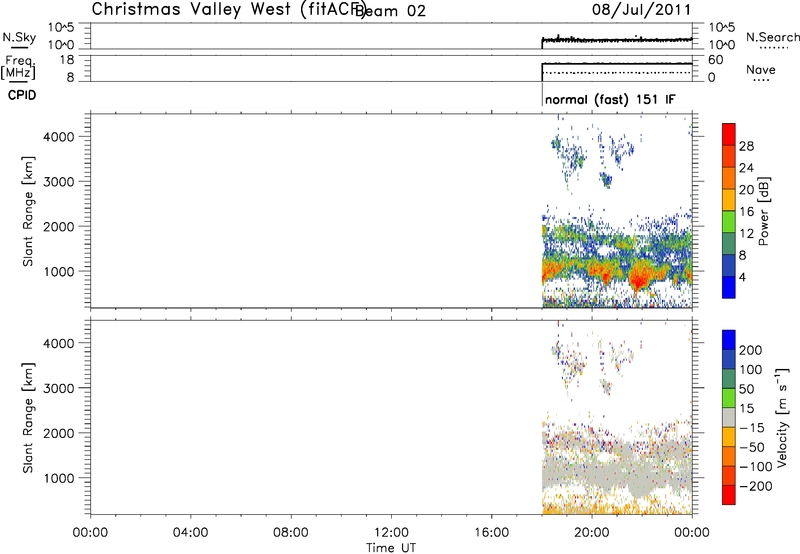The height and width of the screenshot is (554, 800).
Task: Click the 'Power [dB]' colorbar title
Action: (x=764, y=211)
